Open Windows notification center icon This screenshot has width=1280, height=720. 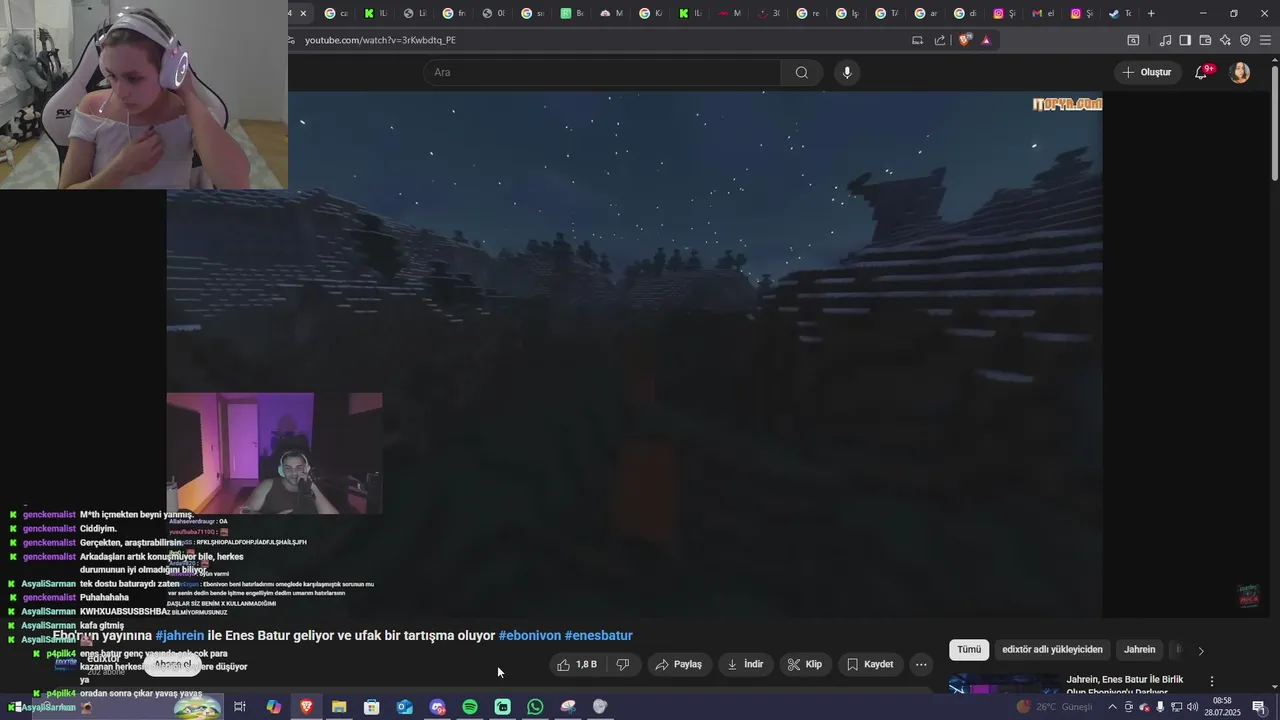click(x=1259, y=707)
